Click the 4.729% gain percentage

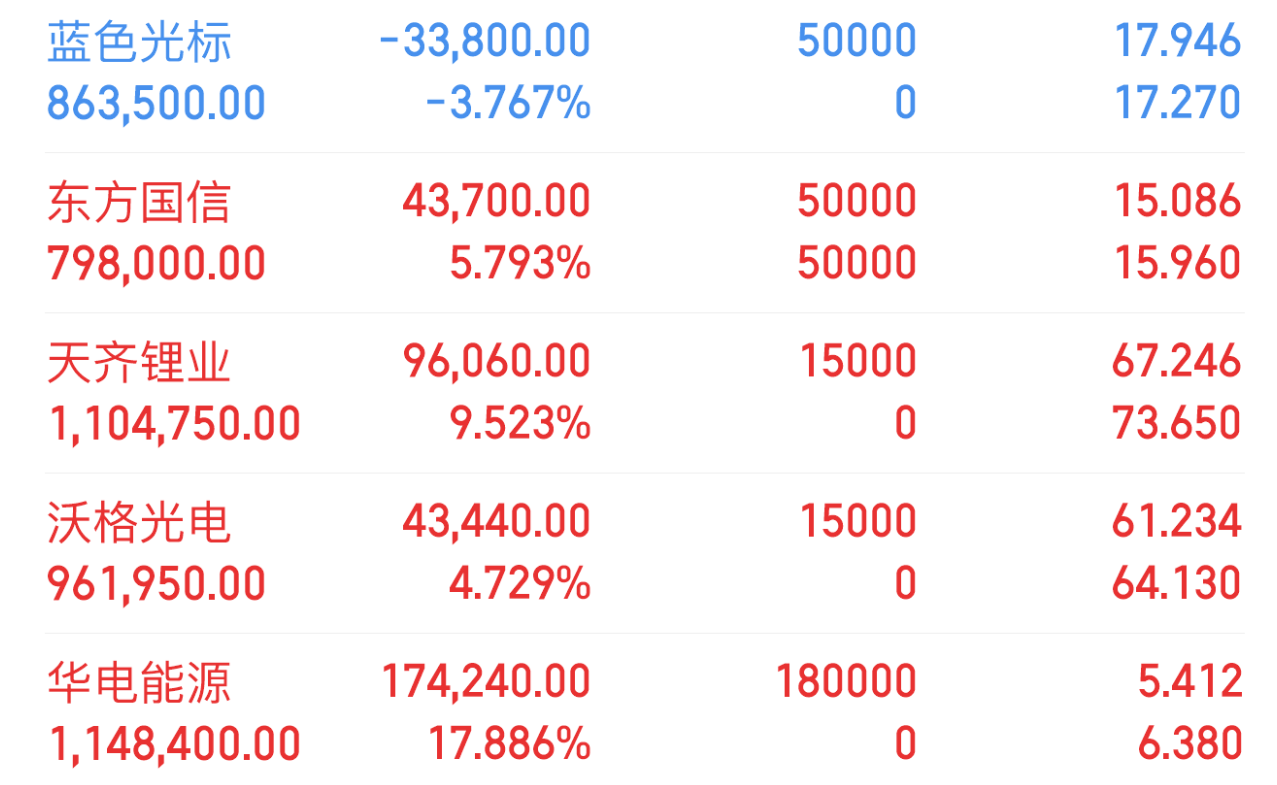[520, 584]
